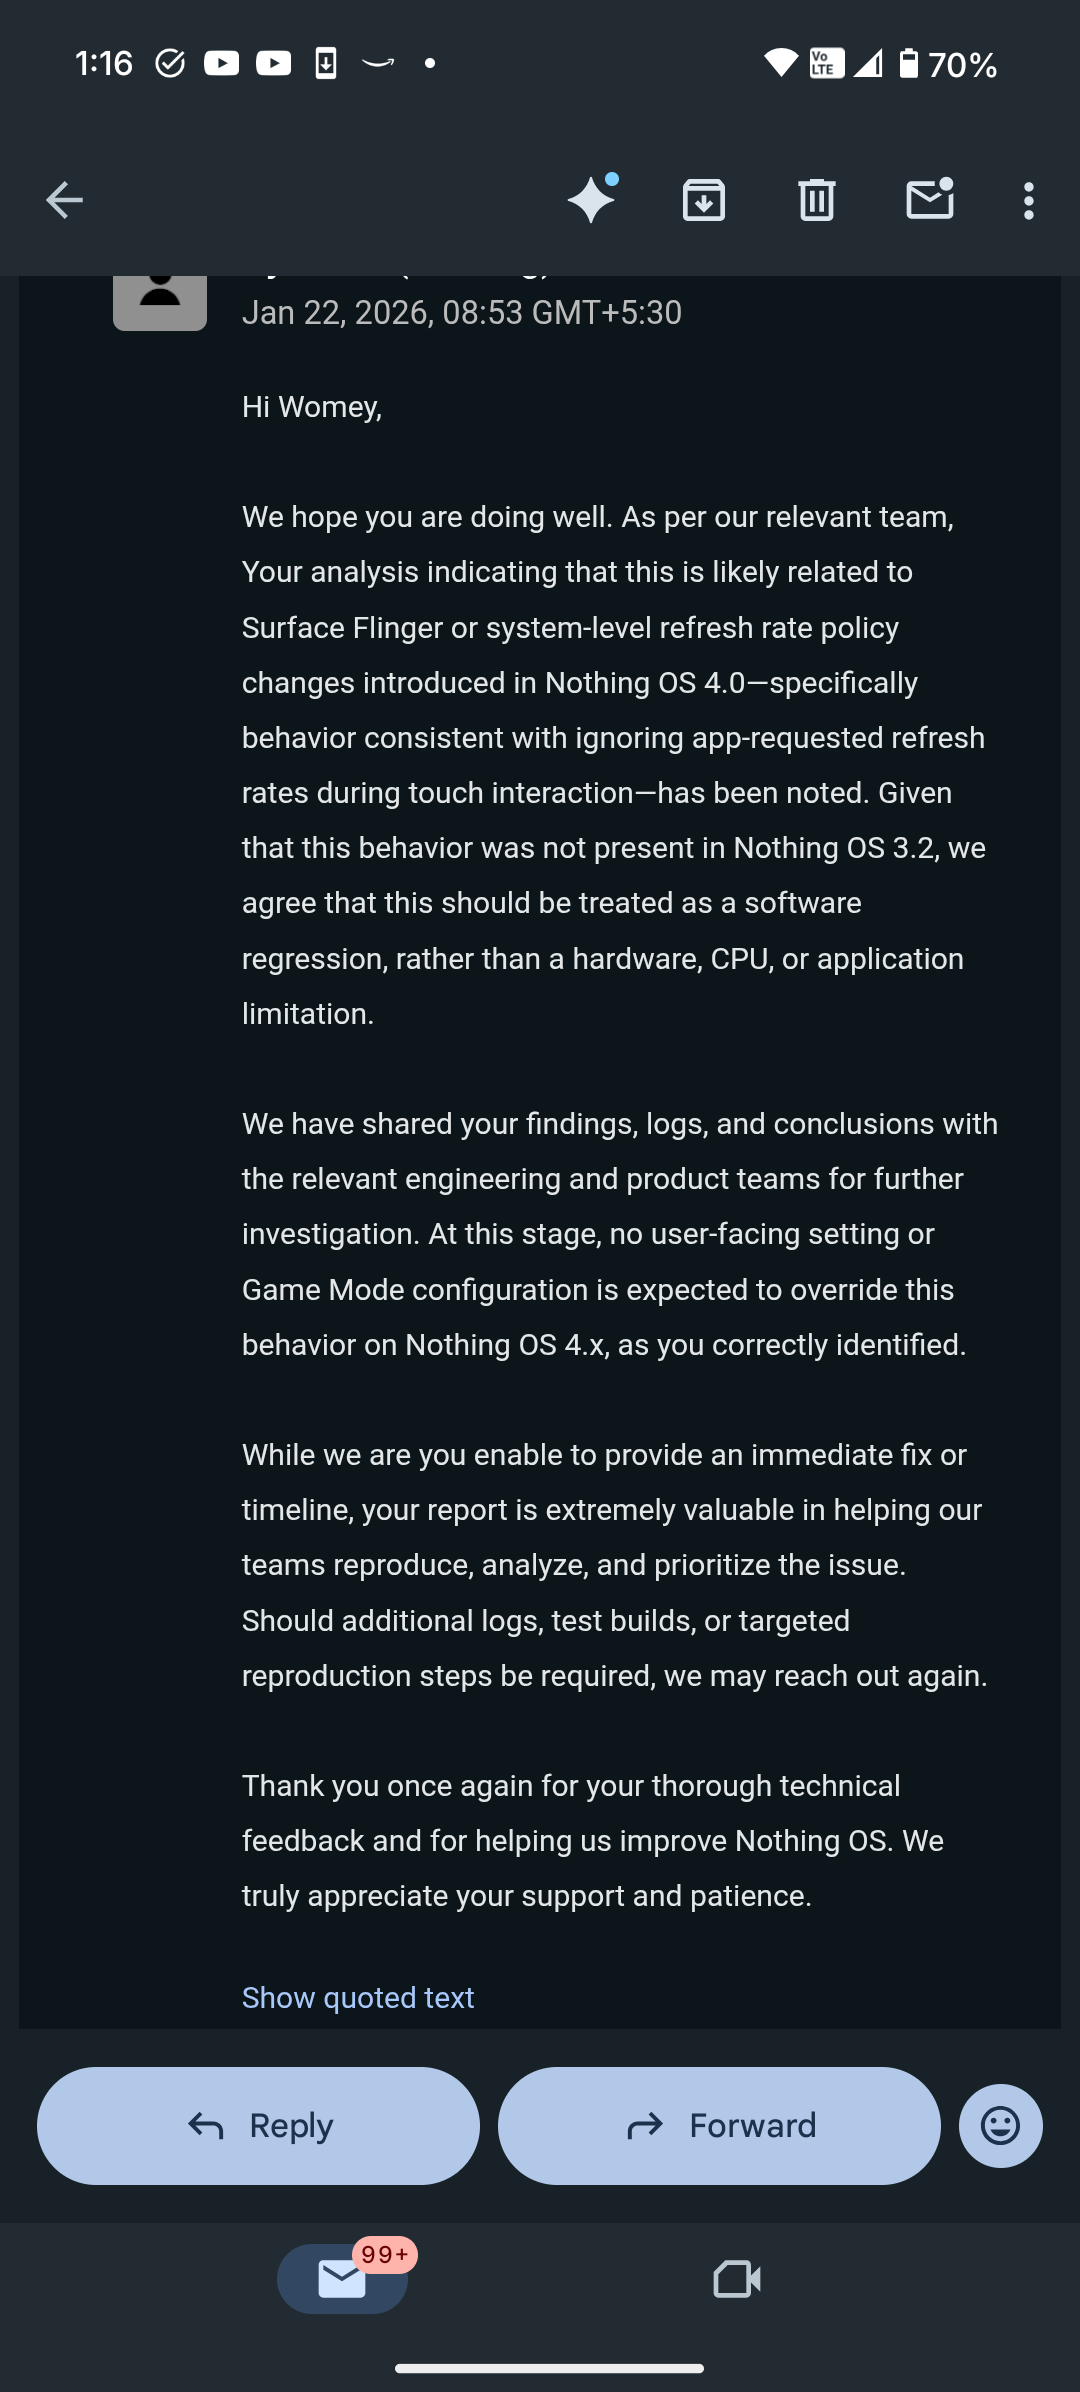
Task: Tap the YouTube notification icon in status bar
Action: [x=222, y=63]
